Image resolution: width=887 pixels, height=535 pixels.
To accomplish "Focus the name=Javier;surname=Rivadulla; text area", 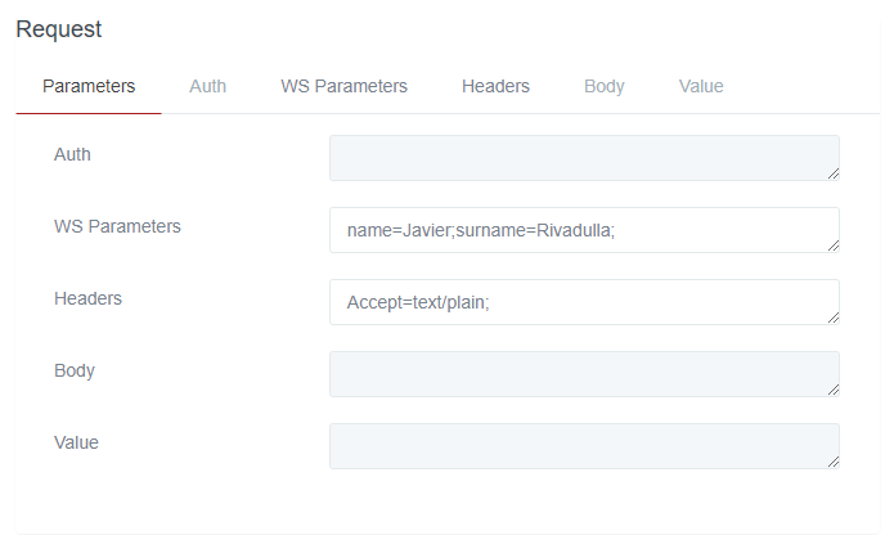I will 583,230.
